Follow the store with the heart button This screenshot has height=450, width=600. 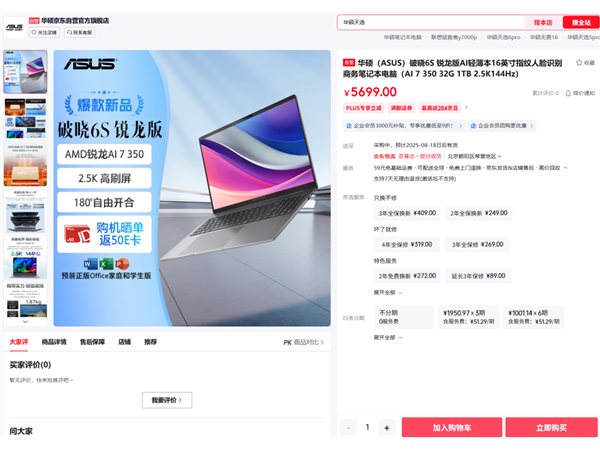(x=45, y=33)
